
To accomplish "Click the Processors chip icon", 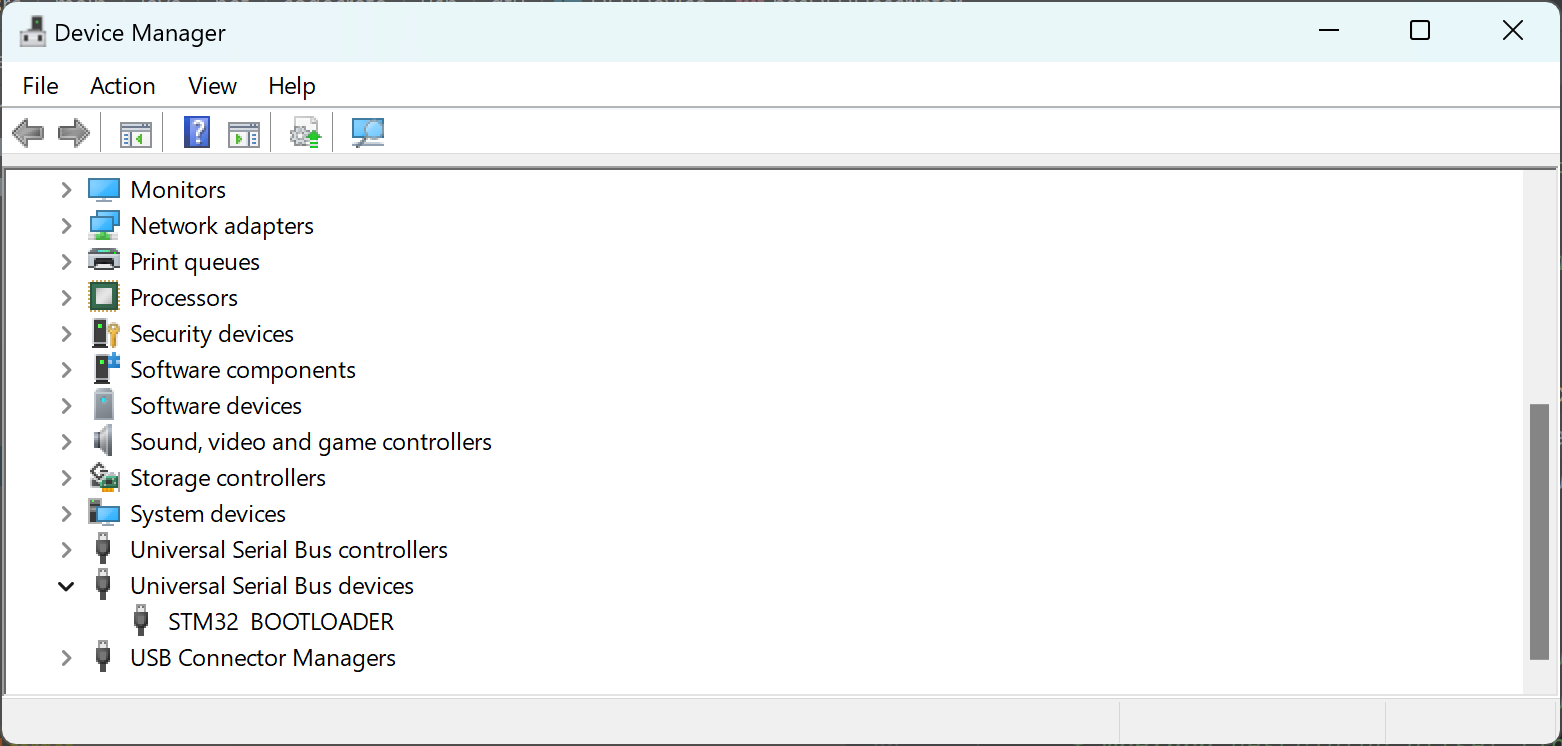I will pos(104,297).
